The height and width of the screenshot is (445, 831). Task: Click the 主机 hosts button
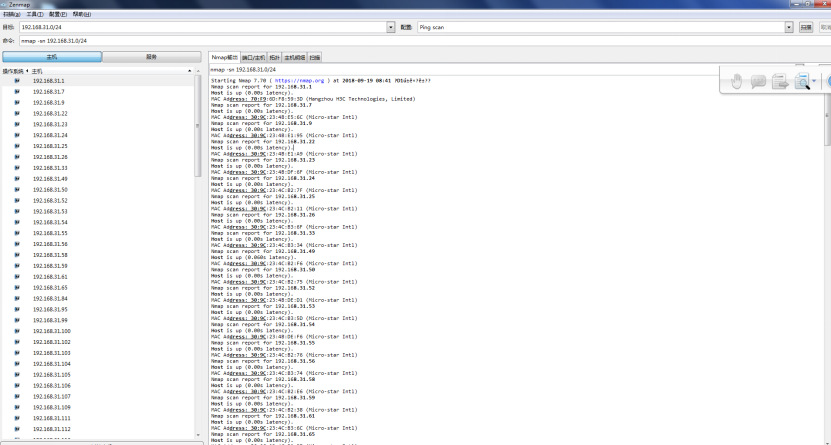pyautogui.click(x=51, y=57)
